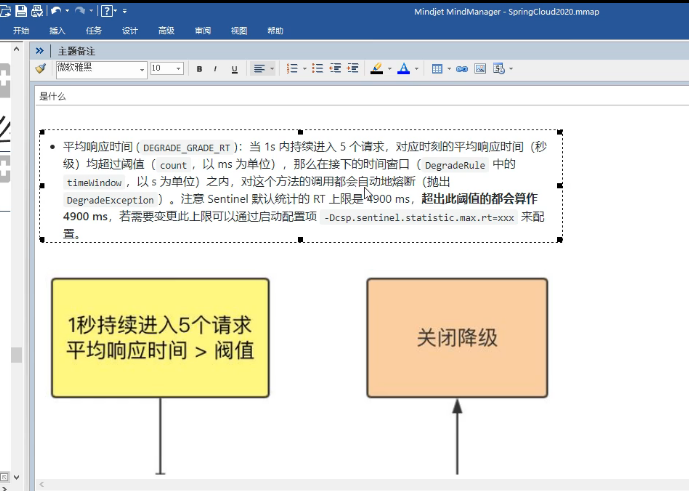Click the insert table icon
This screenshot has width=689, height=491.
click(x=437, y=69)
